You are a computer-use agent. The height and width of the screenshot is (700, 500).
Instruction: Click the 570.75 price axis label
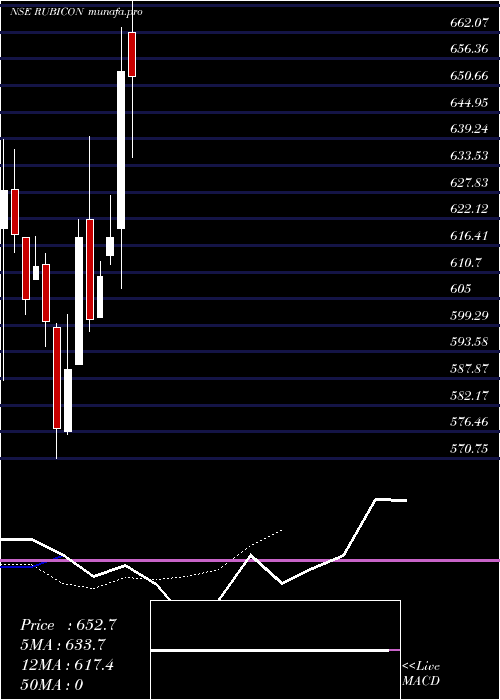[469, 449]
